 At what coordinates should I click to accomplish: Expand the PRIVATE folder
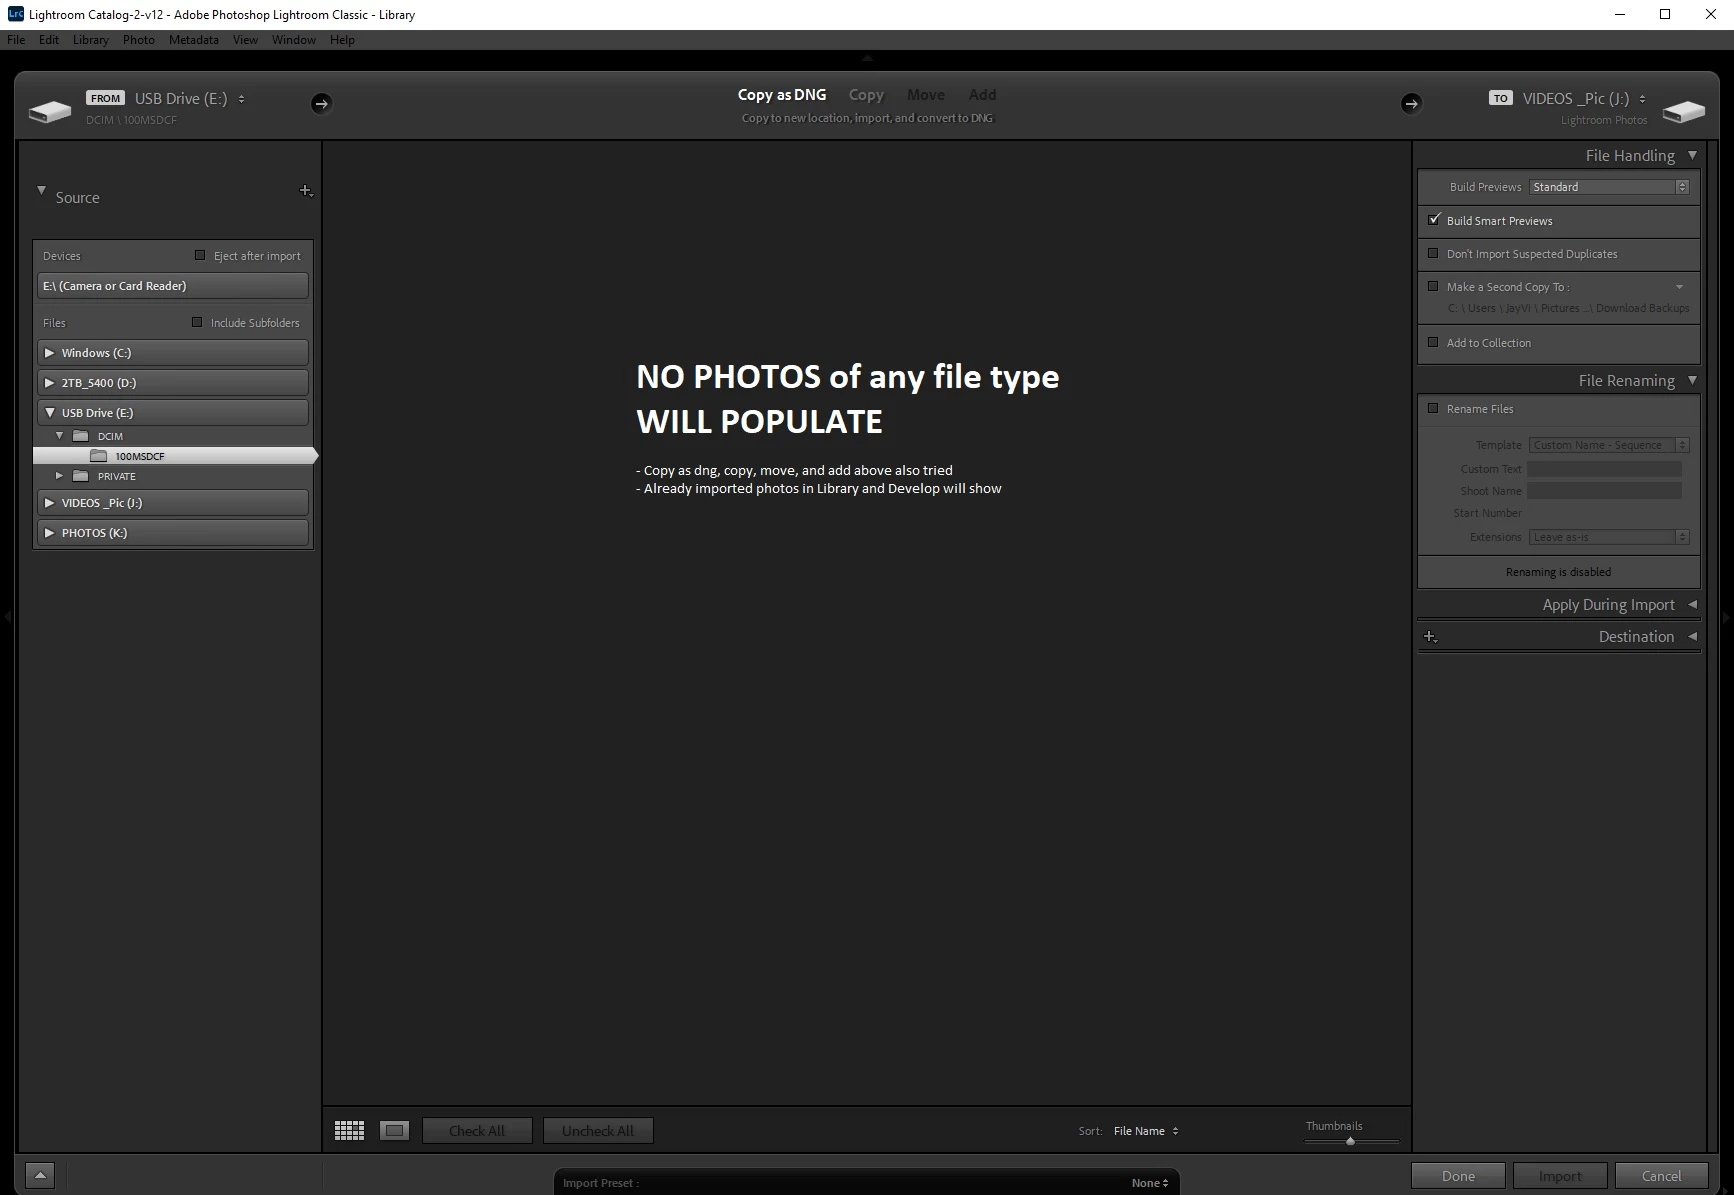point(60,476)
